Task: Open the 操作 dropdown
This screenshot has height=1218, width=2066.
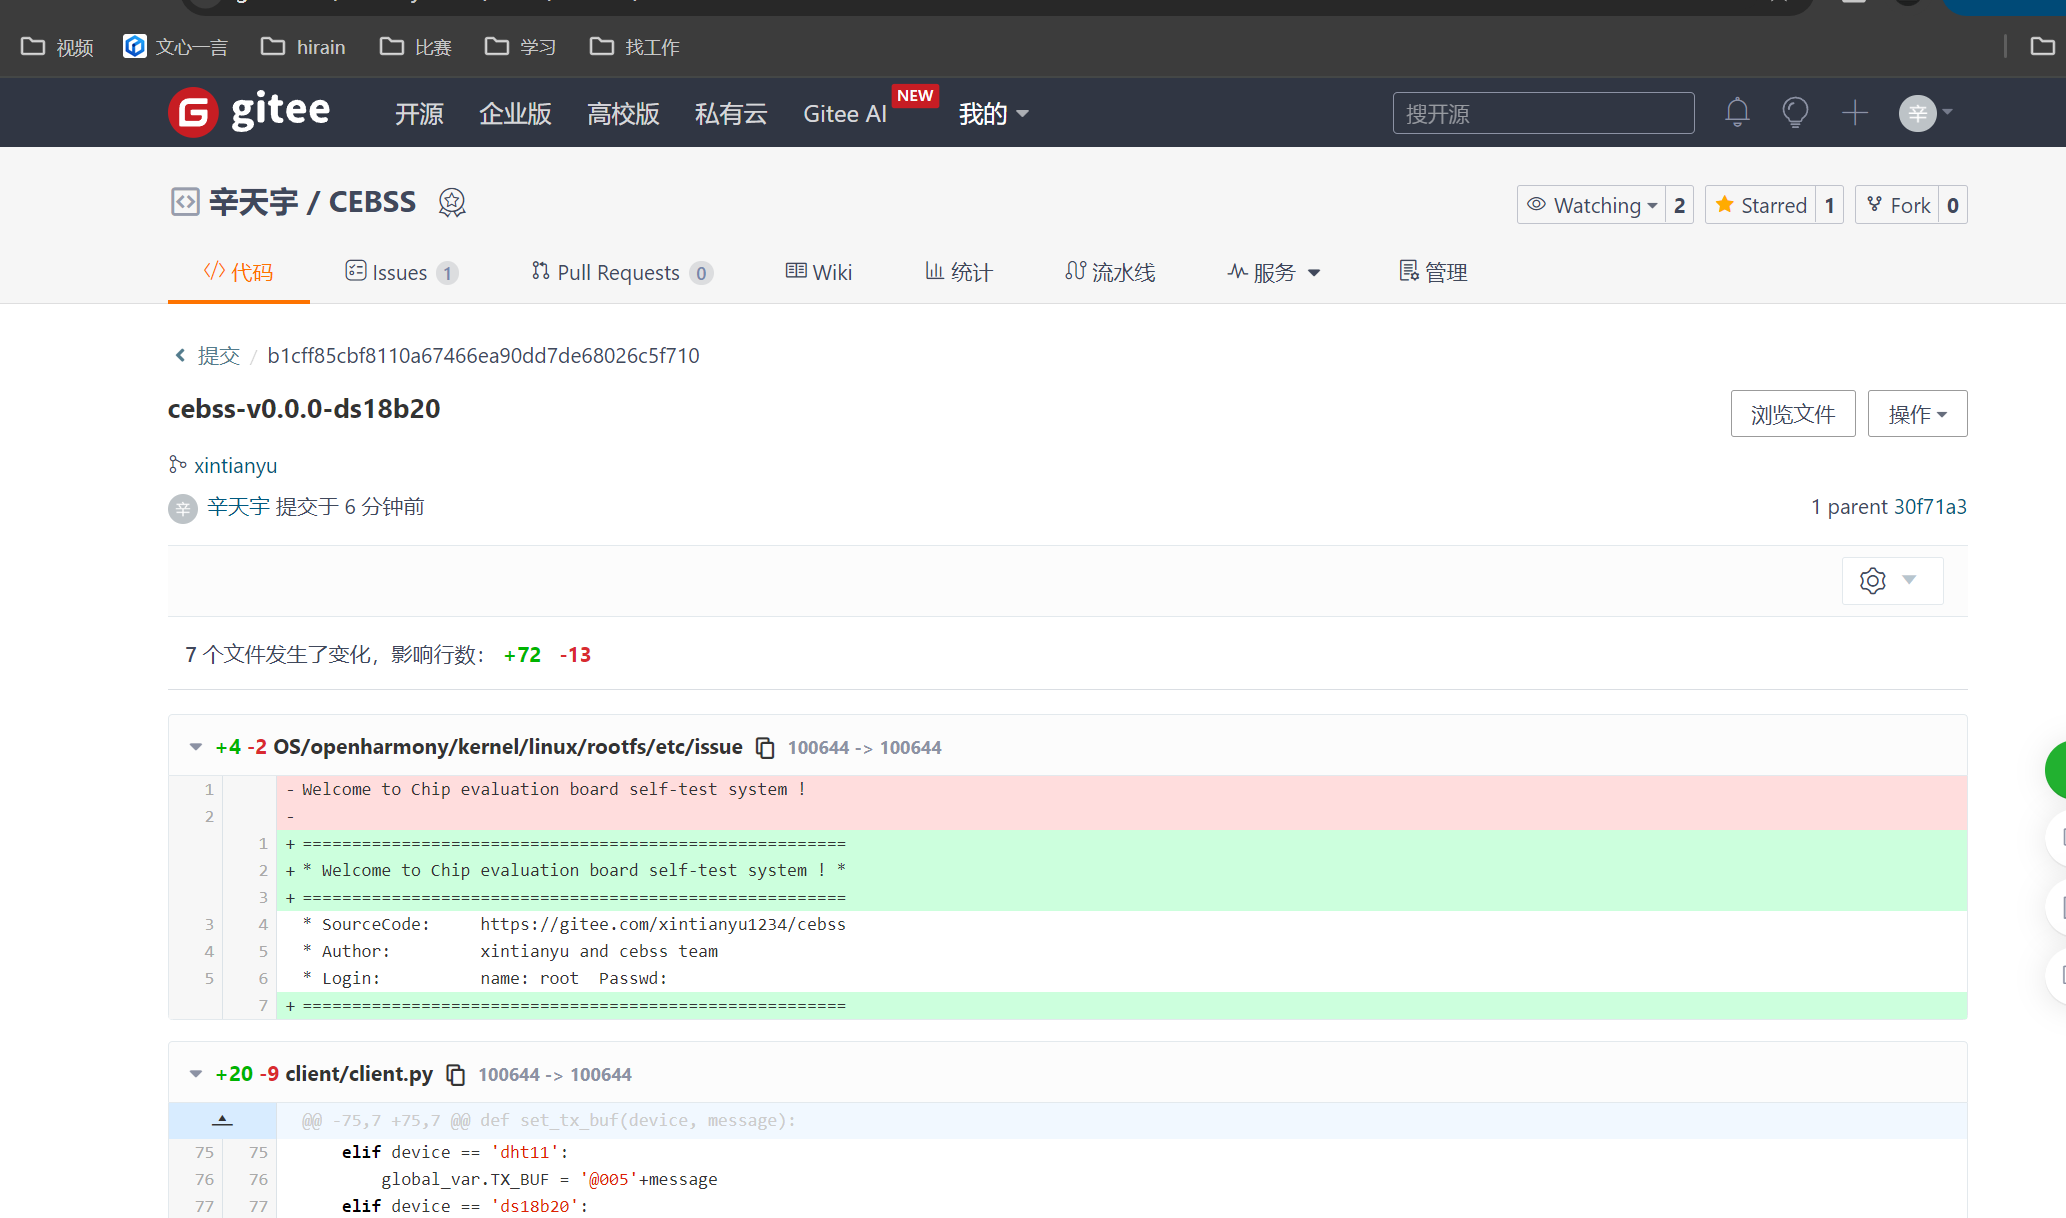Action: pos(1917,413)
